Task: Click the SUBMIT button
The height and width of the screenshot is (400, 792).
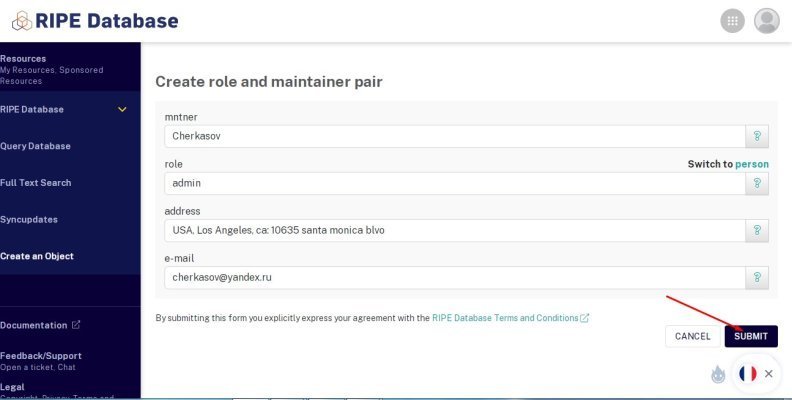Action: pos(751,336)
